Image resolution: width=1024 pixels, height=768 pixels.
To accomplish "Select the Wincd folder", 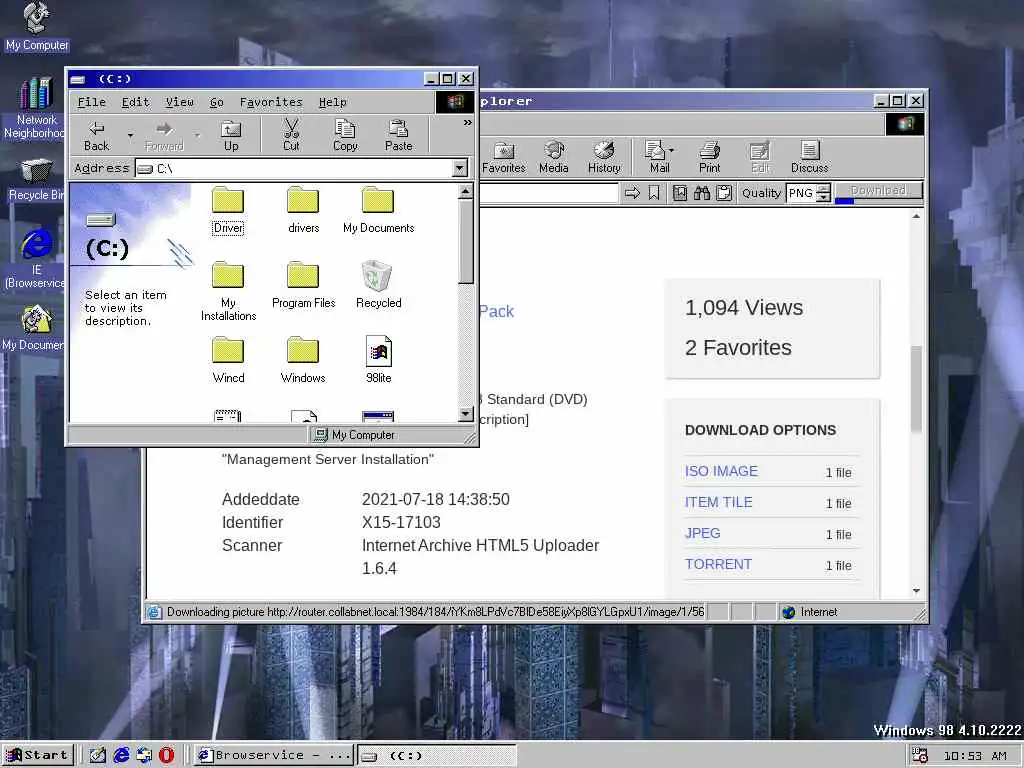I will point(228,360).
